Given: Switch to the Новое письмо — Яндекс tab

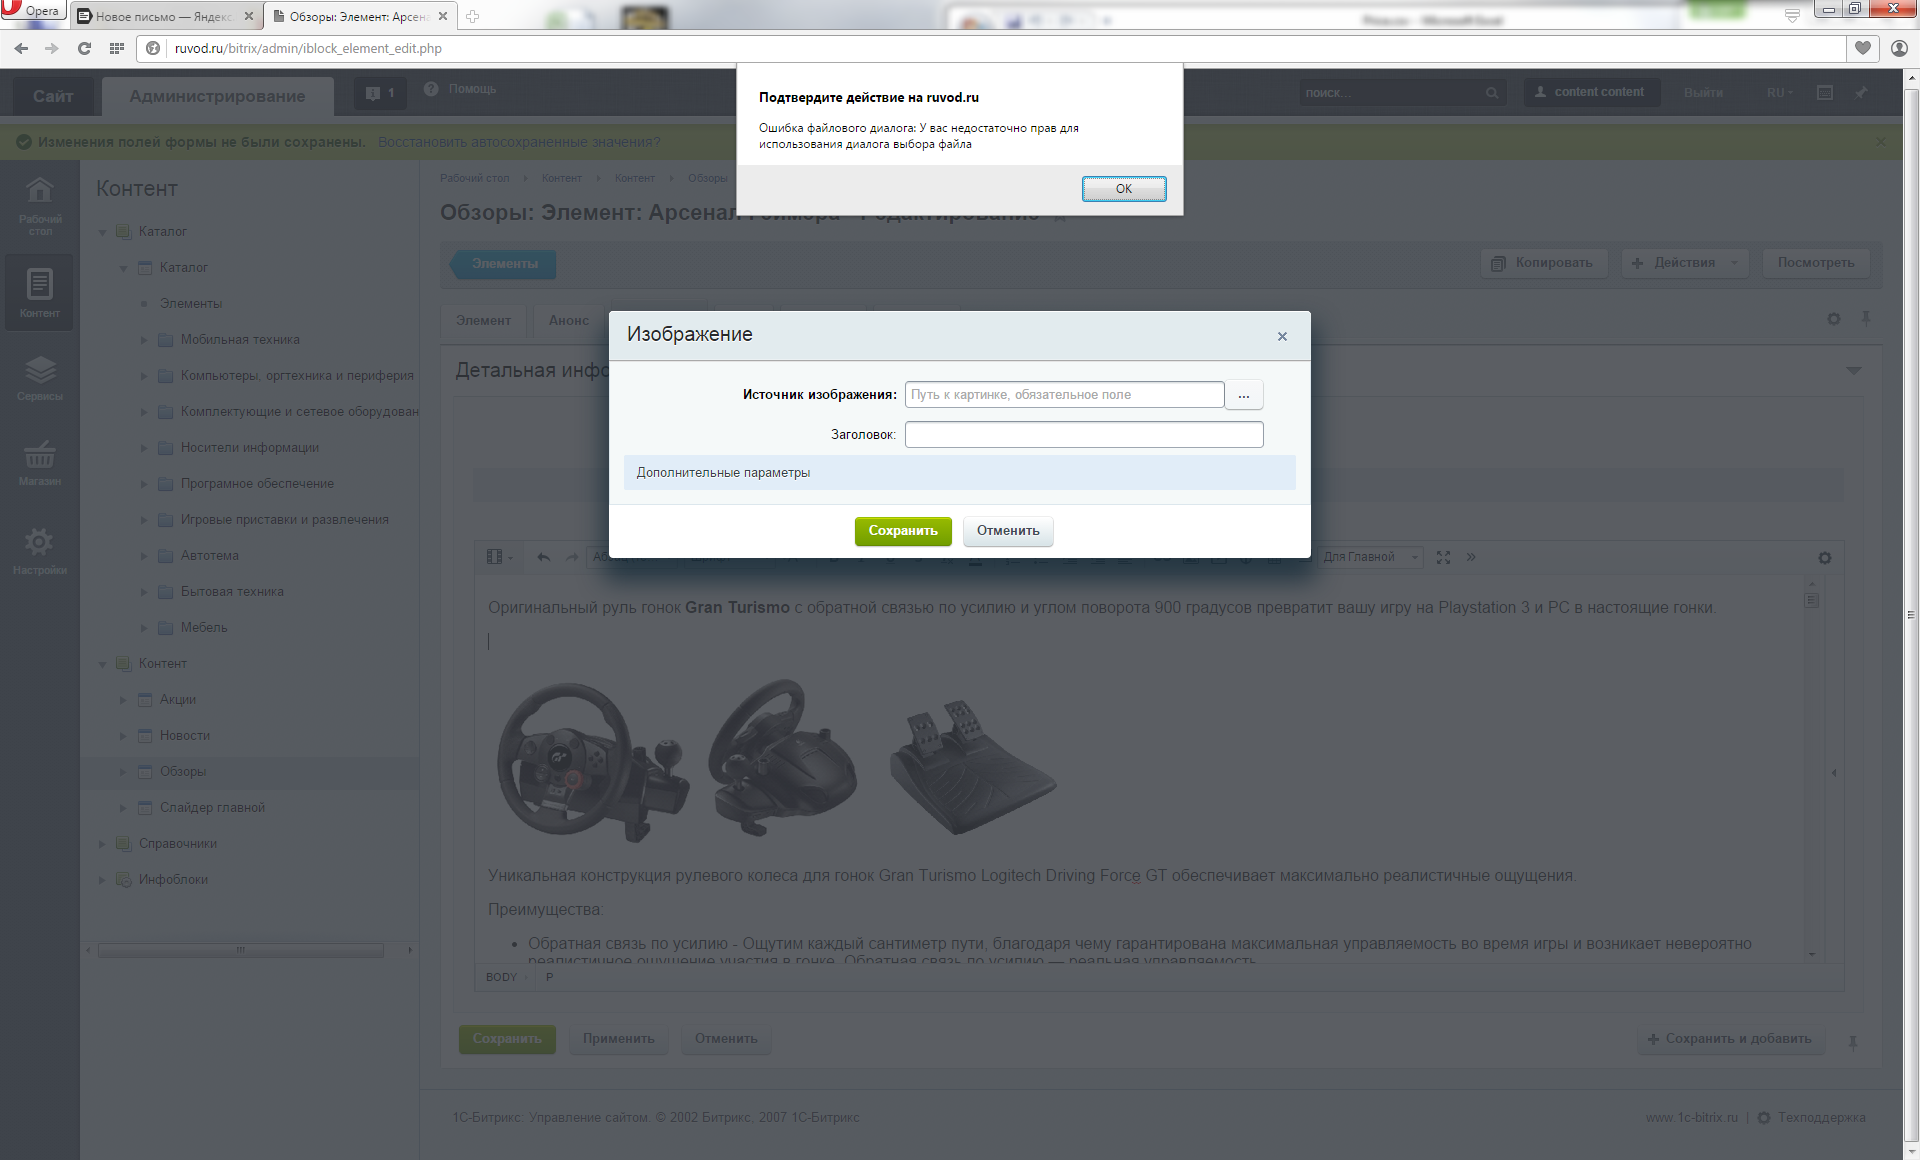Looking at the screenshot, I should (165, 16).
